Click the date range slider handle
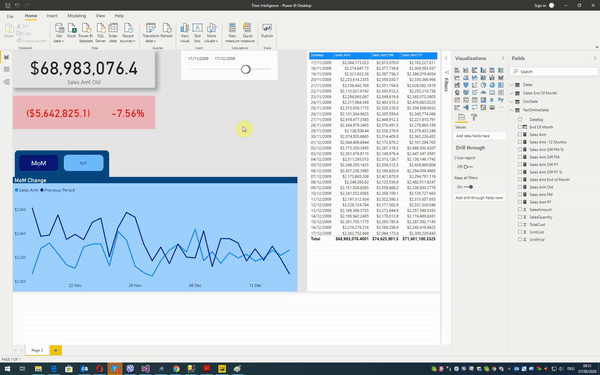 (246, 69)
